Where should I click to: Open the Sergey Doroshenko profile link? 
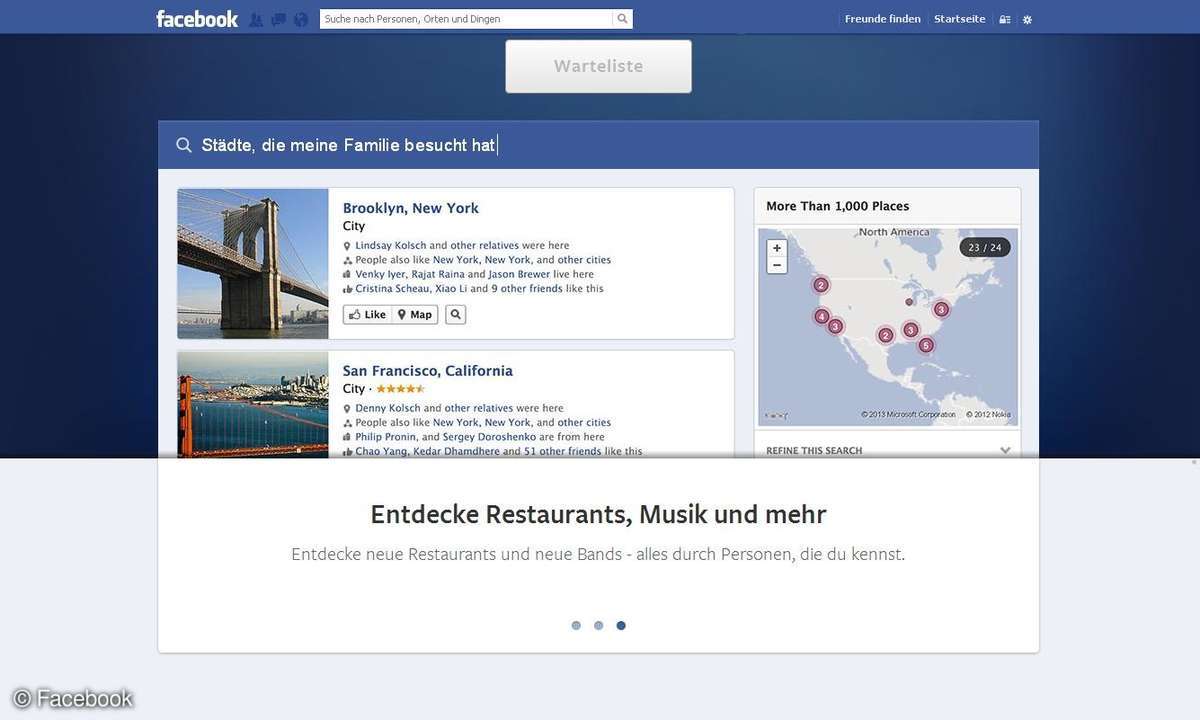490,437
